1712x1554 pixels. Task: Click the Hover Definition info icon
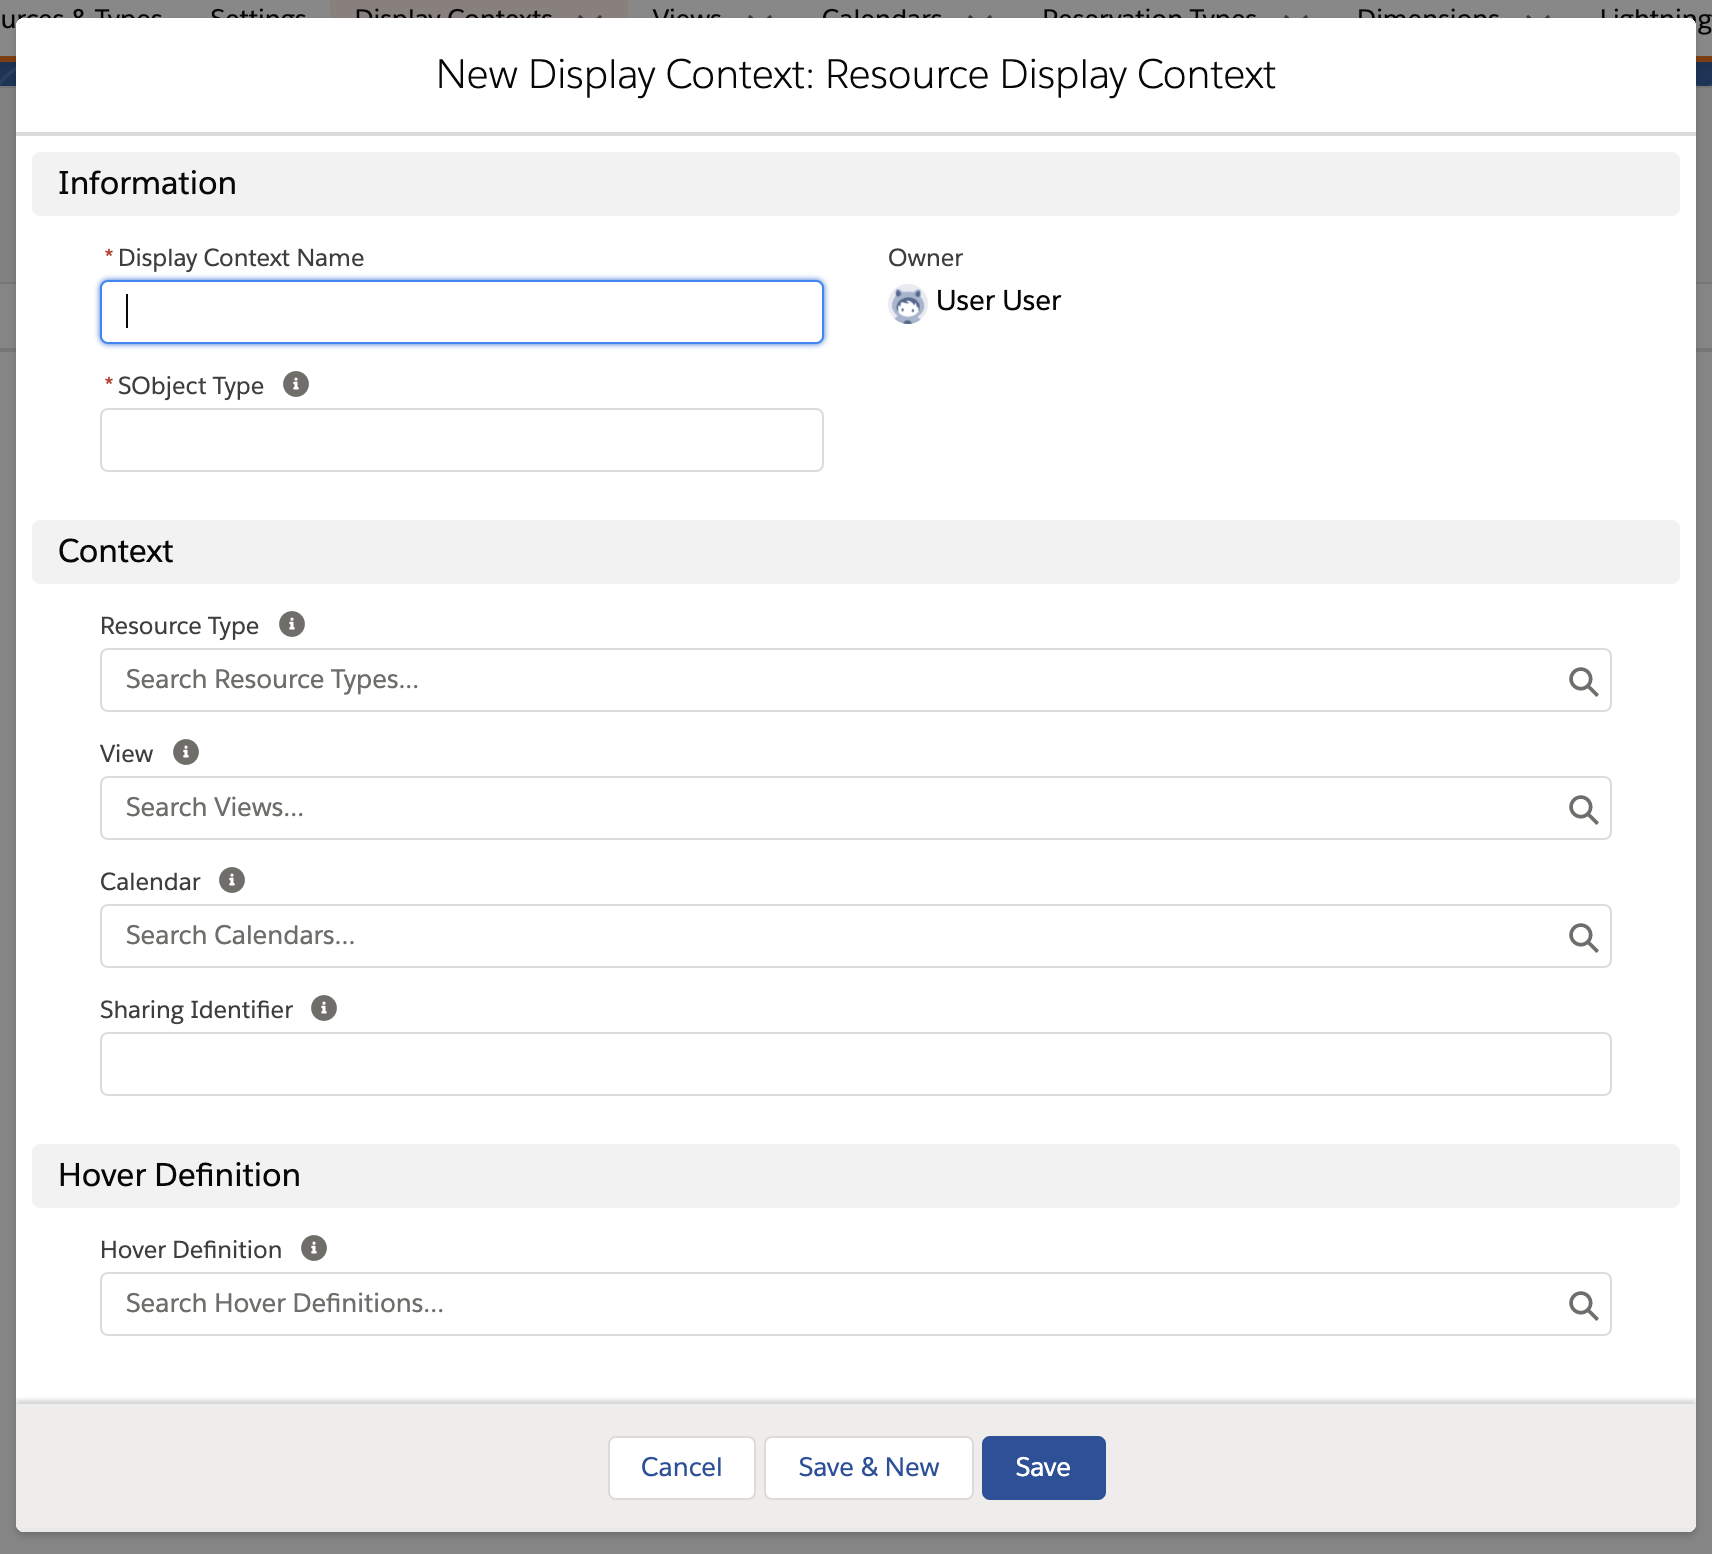tap(314, 1248)
